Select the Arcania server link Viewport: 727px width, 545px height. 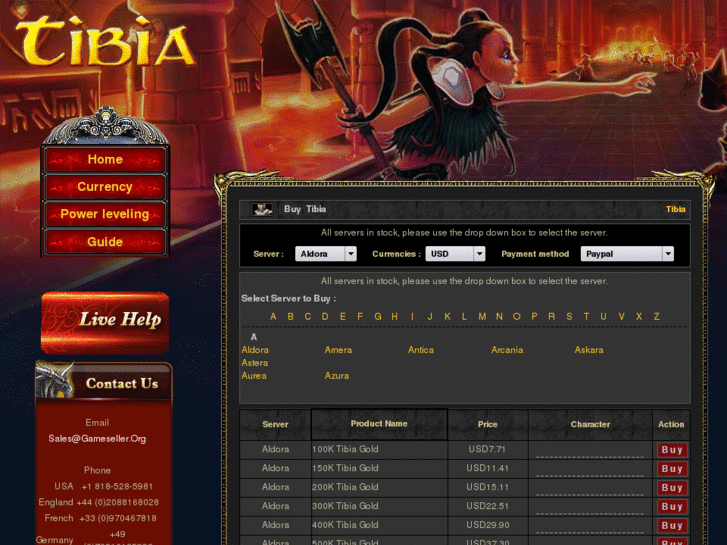(x=507, y=350)
